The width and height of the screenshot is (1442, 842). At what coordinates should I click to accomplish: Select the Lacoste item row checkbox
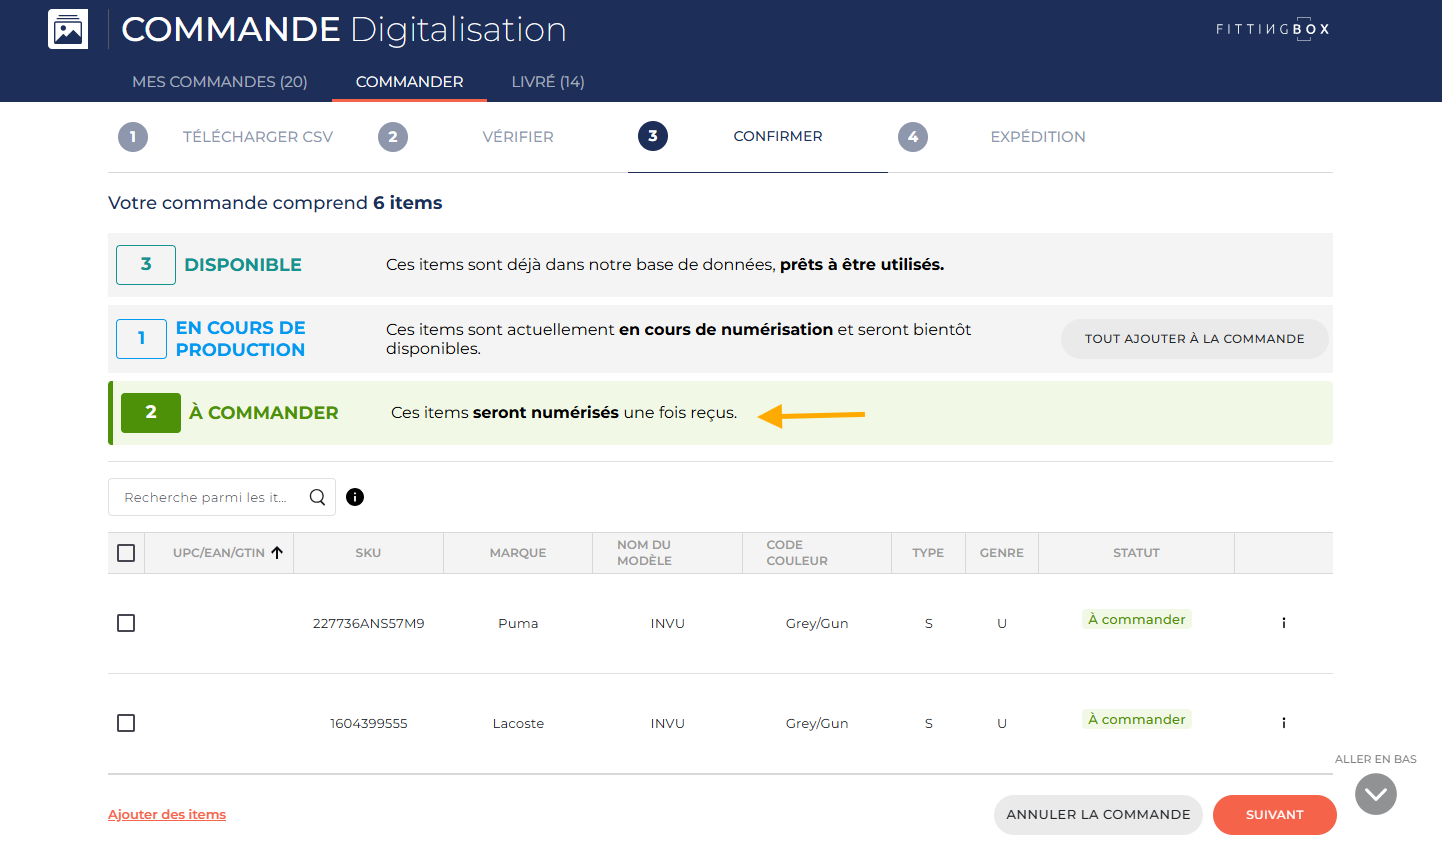[126, 723]
